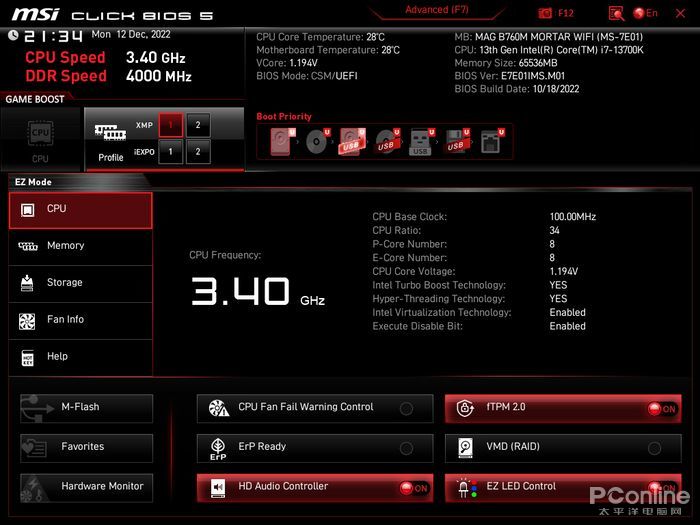Select the network boot device icon
The height and width of the screenshot is (525, 700).
coord(492,142)
